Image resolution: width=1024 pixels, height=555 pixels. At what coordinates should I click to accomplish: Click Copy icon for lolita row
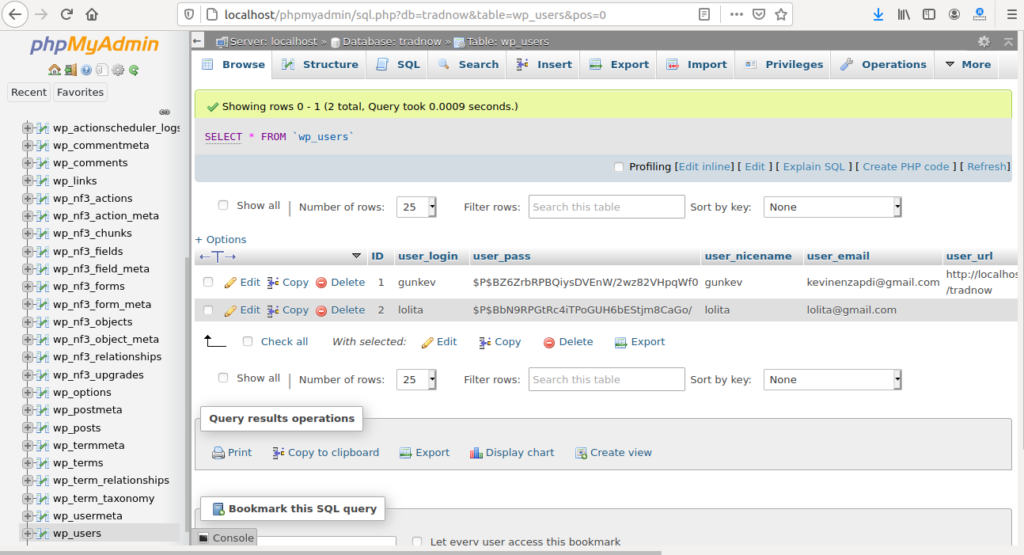point(273,310)
